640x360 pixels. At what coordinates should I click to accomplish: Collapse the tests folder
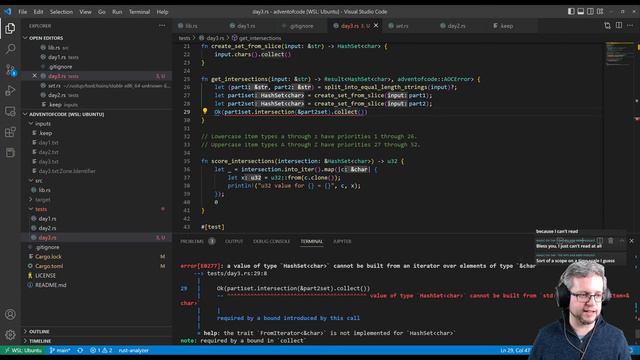click(40, 209)
